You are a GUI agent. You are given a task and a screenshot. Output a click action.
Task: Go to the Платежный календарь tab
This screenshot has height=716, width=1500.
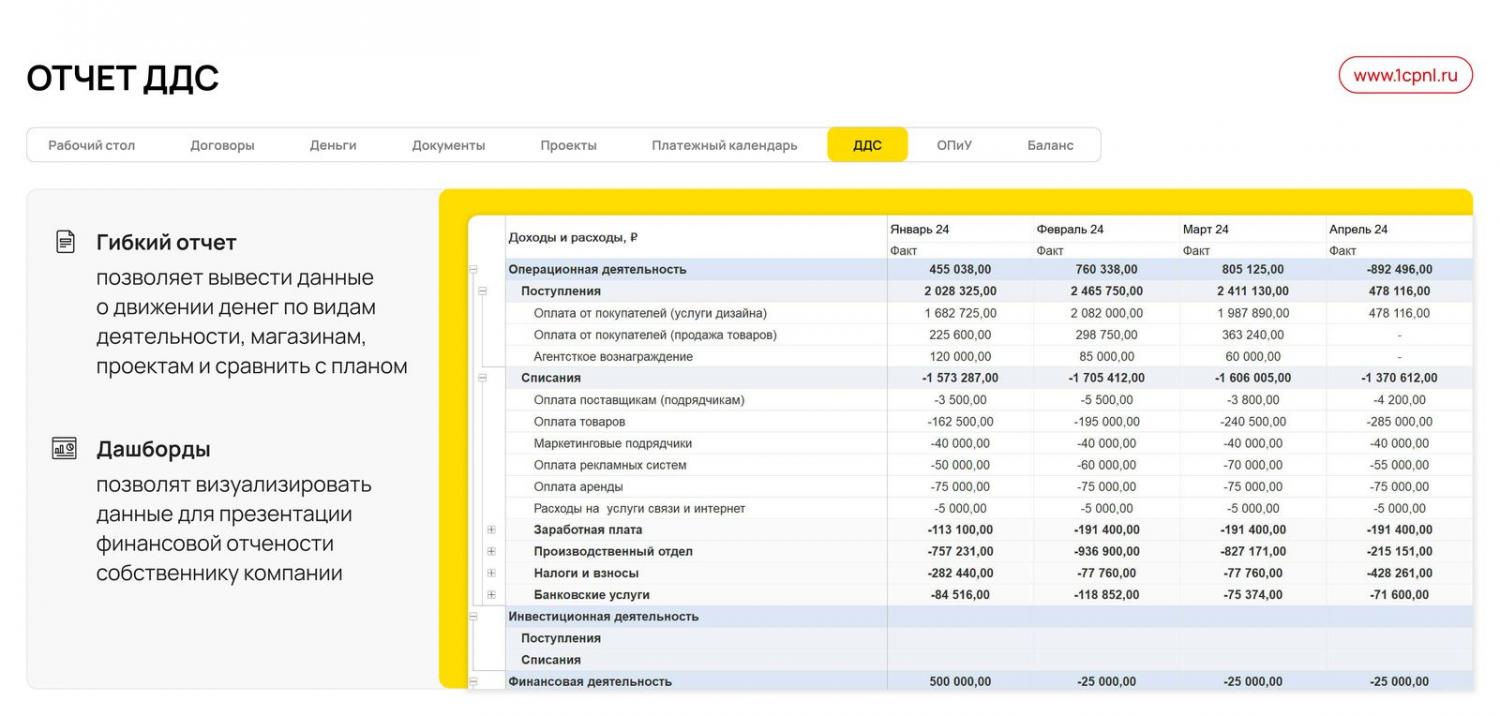[724, 145]
